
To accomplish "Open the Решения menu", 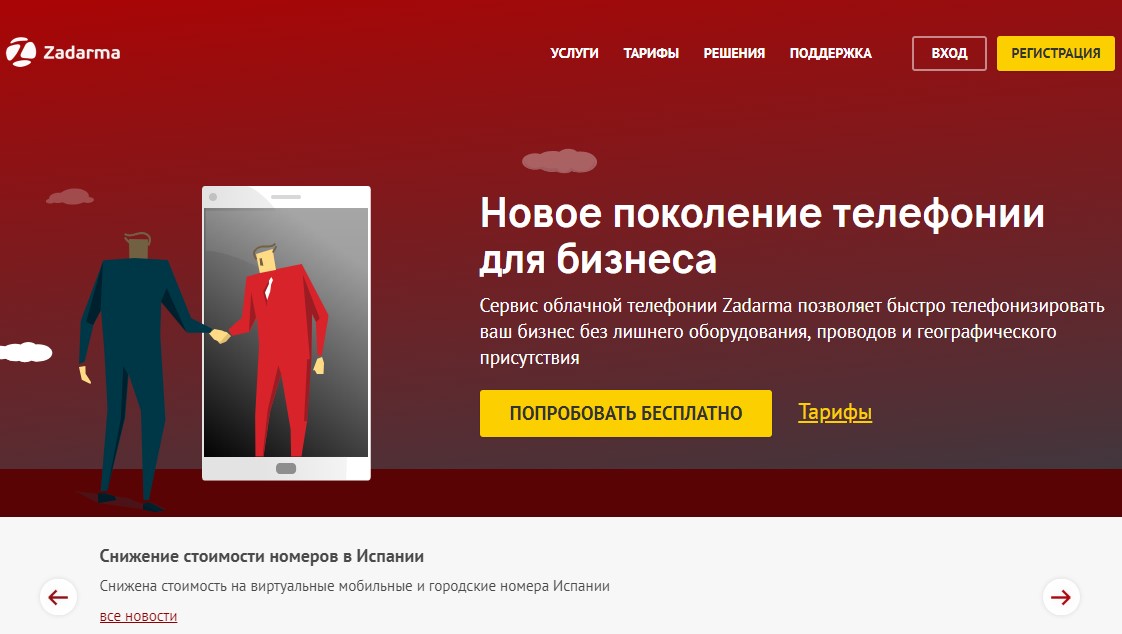I will click(x=733, y=53).
